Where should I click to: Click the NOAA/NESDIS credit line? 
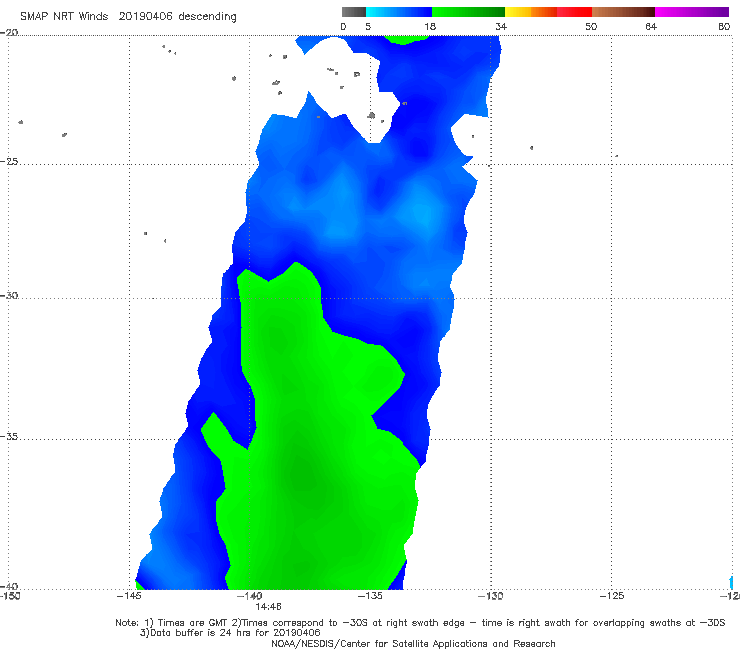pyautogui.click(x=413, y=644)
